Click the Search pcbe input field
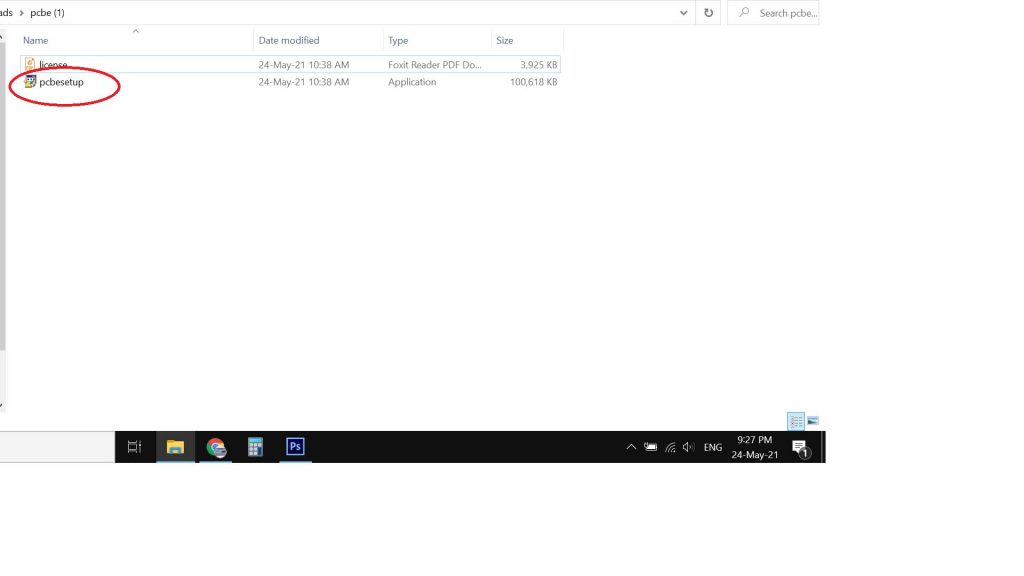This screenshot has width=1024, height=576. point(787,13)
